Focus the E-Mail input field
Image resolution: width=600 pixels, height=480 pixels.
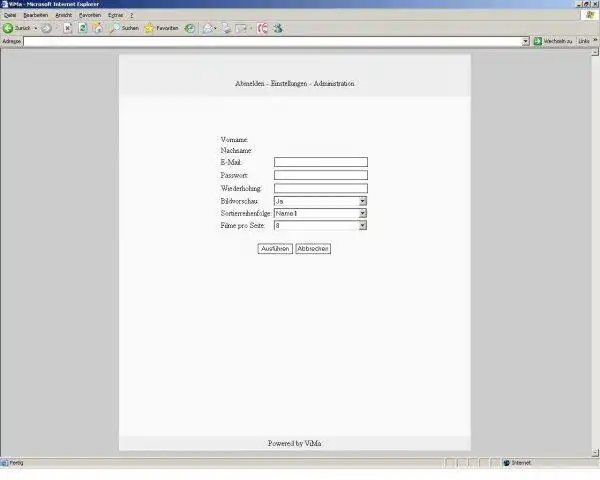(321, 162)
